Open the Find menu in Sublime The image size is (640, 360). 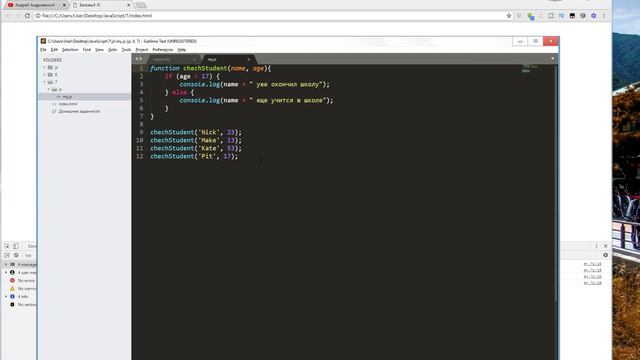pyautogui.click(x=87, y=50)
